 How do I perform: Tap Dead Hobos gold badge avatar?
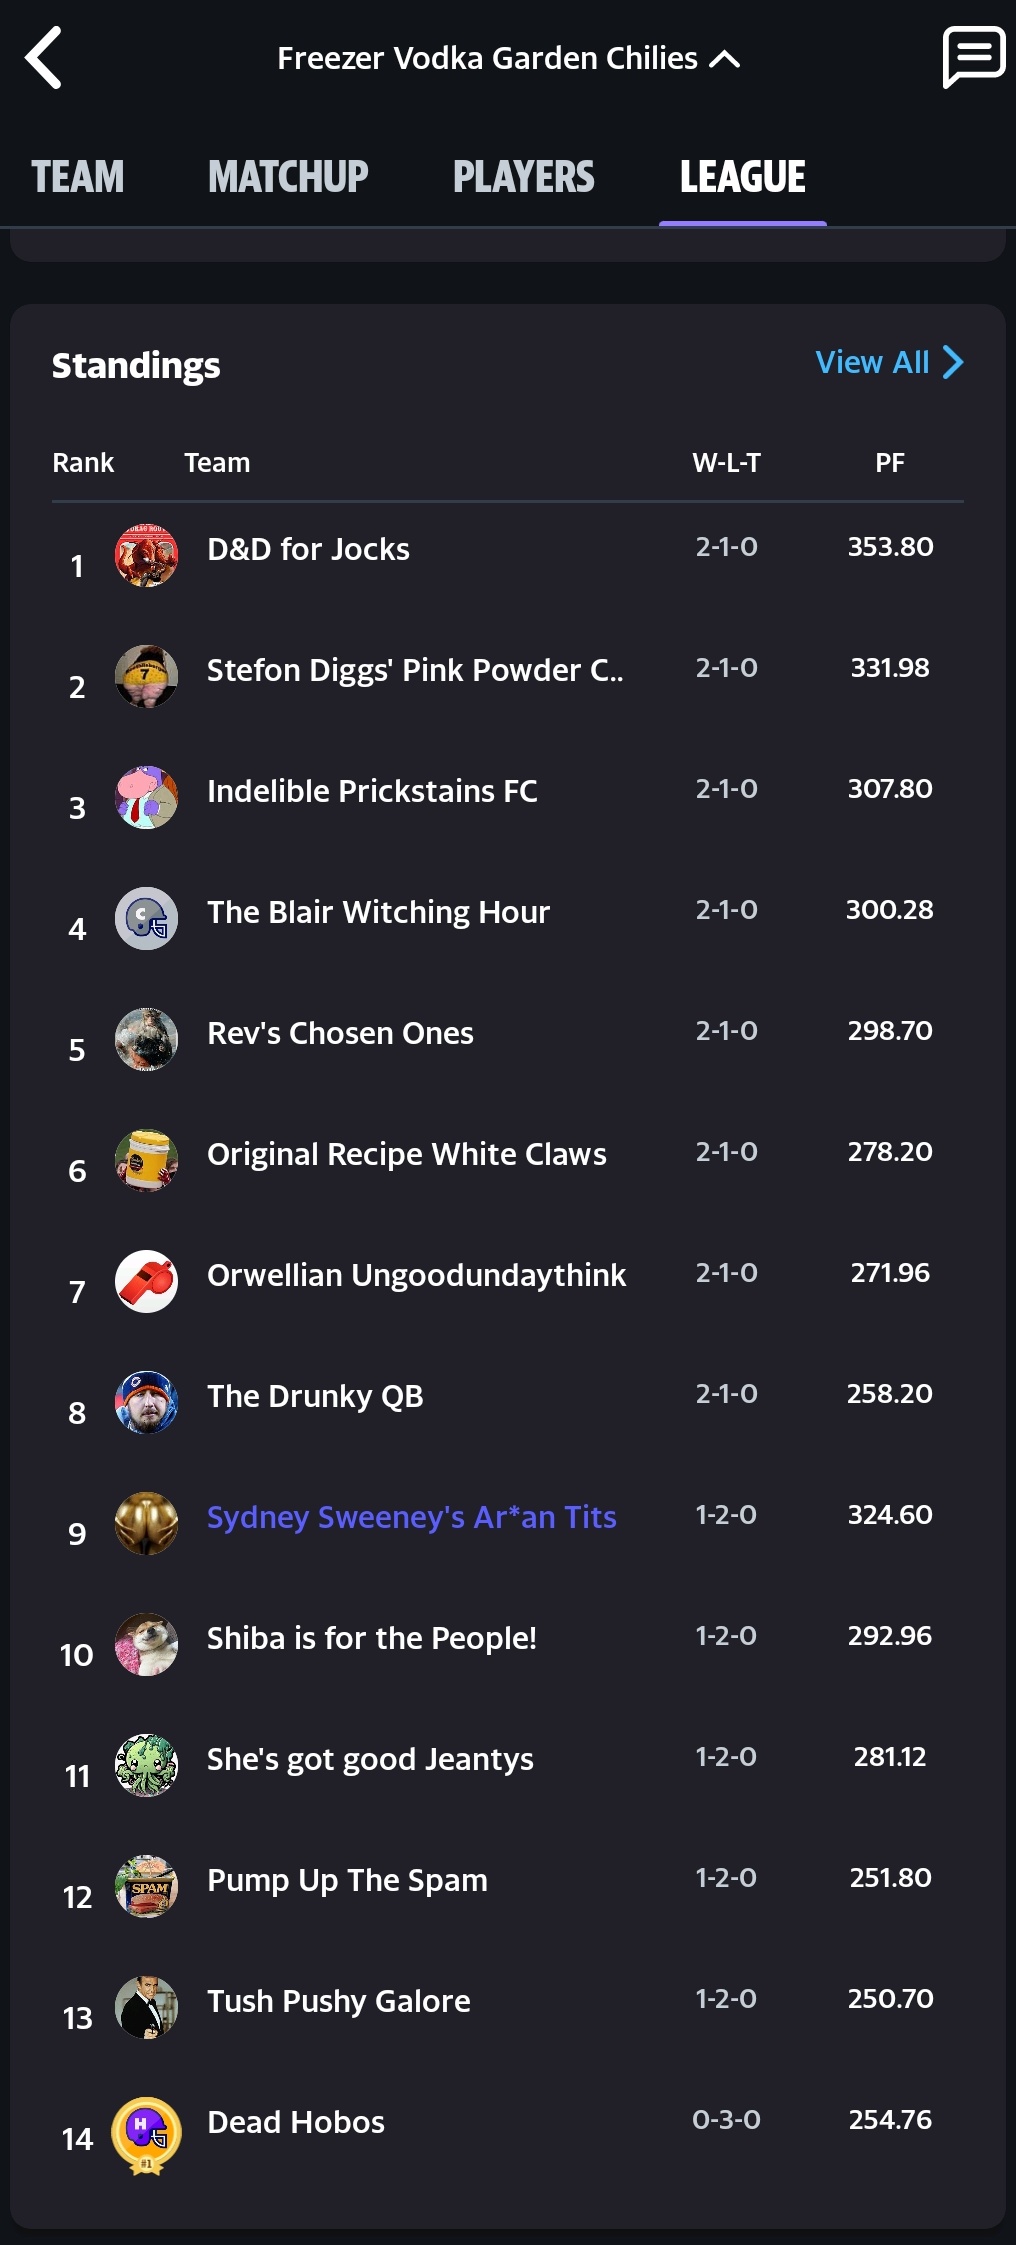coord(146,2134)
